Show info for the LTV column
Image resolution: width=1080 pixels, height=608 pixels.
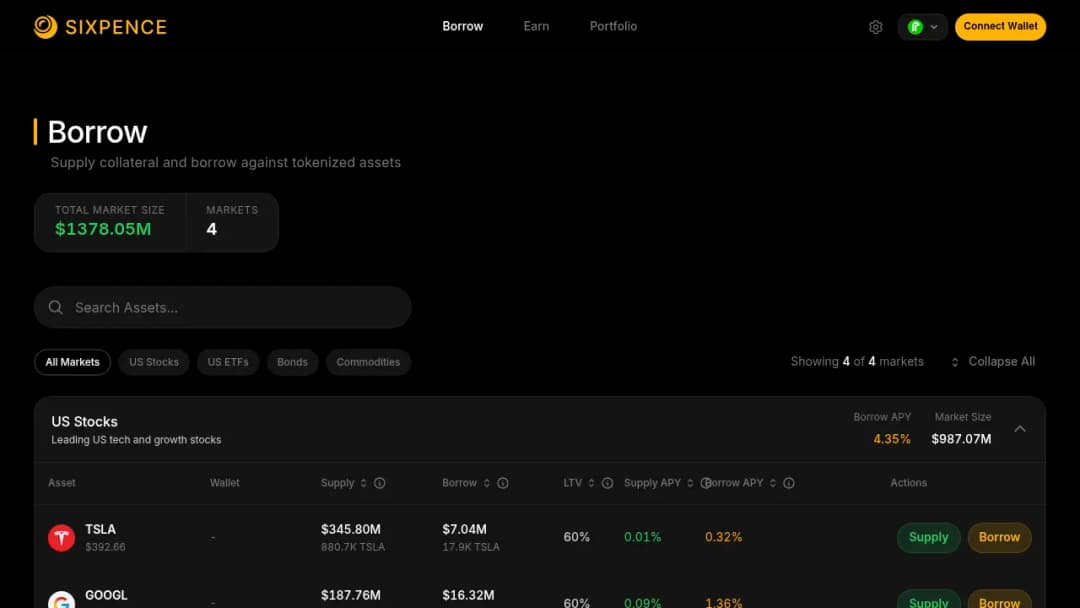pos(608,483)
